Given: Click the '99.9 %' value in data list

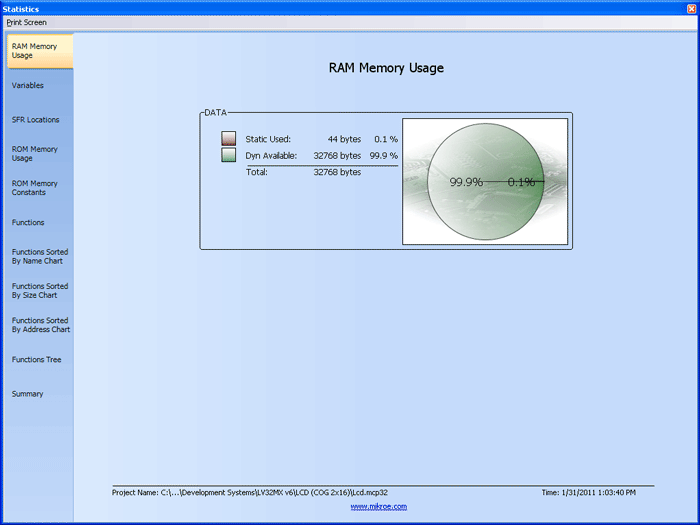Looking at the screenshot, I should click(x=383, y=156).
